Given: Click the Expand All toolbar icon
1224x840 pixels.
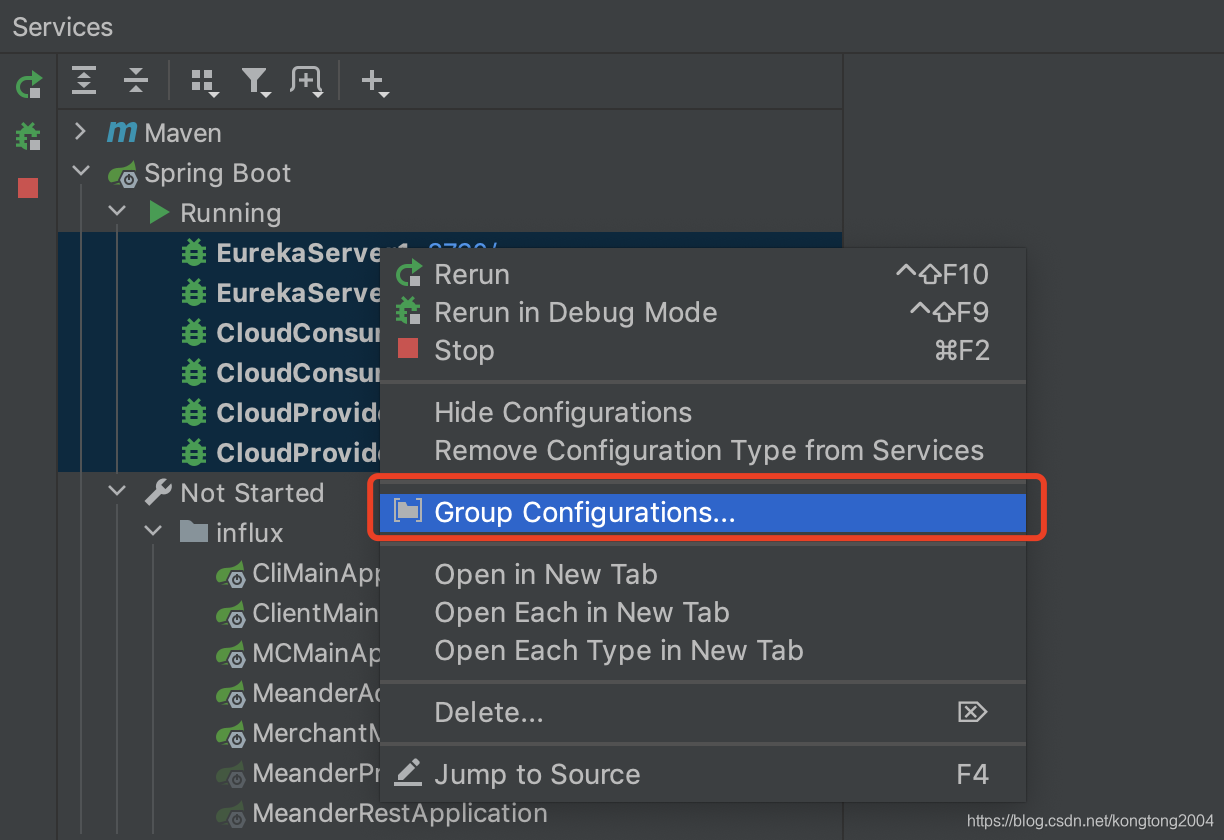Looking at the screenshot, I should pyautogui.click(x=84, y=81).
